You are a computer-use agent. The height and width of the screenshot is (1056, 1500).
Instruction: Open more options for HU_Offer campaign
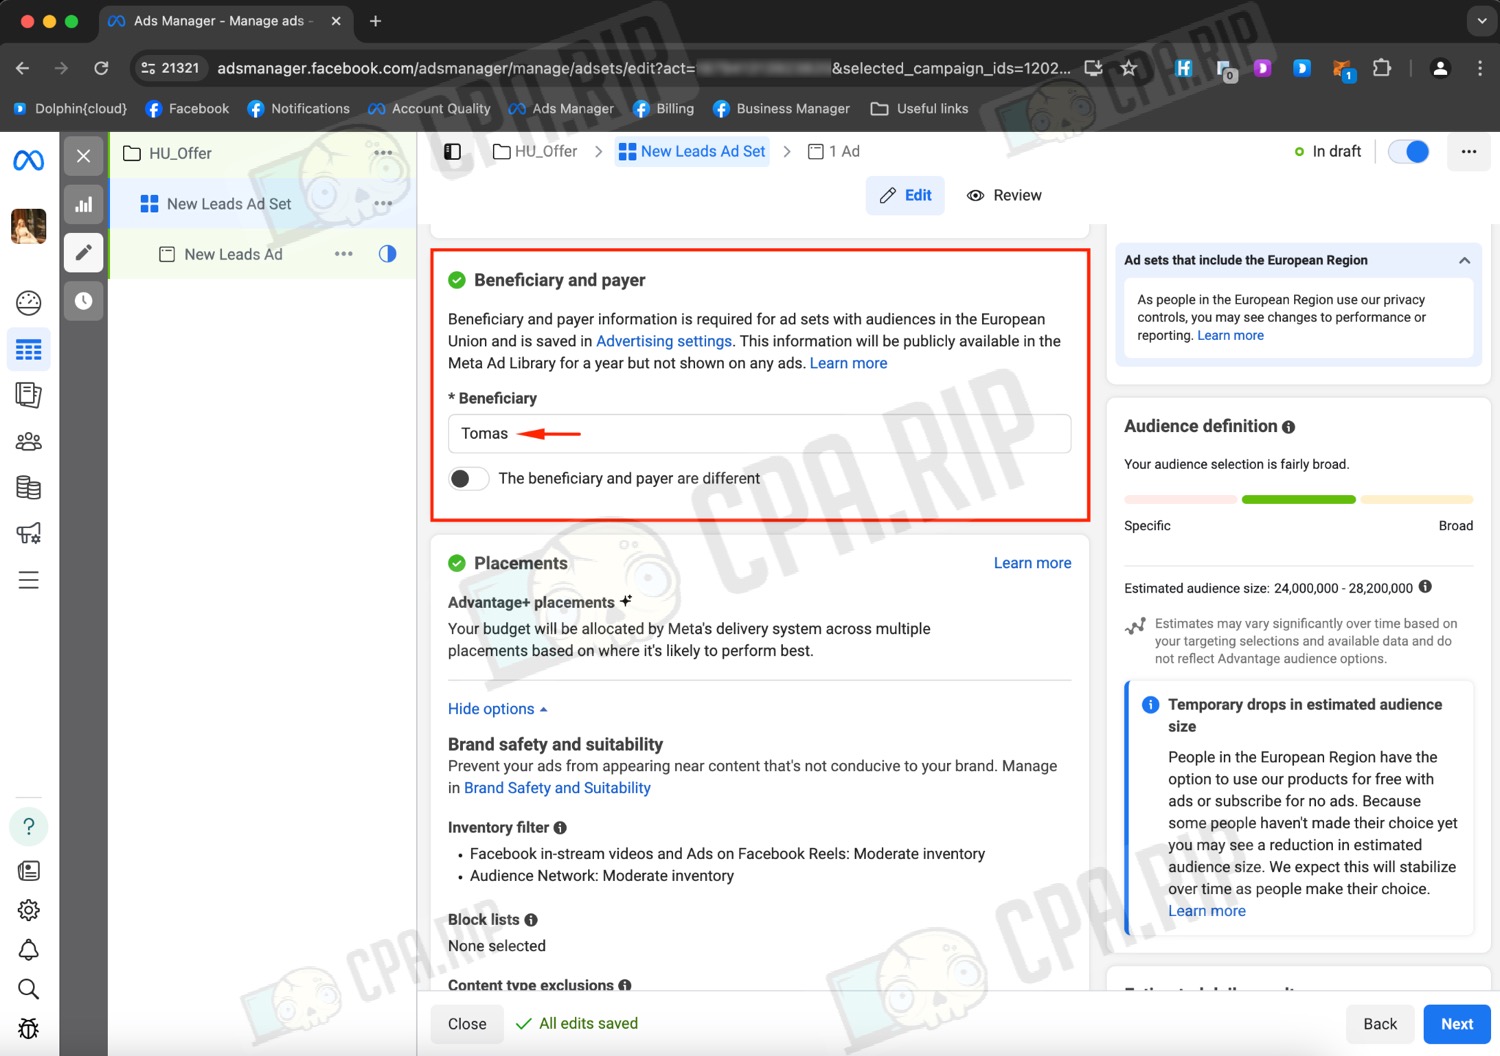(x=383, y=153)
